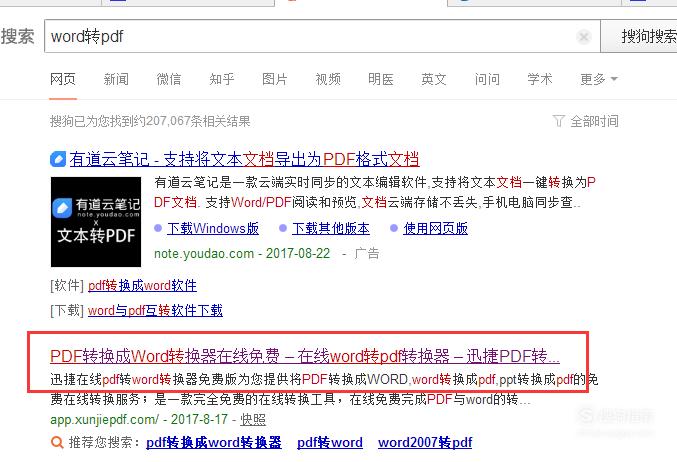Viewport: 677px width, 462px height.
Task: Switch to the 新闻 tab
Action: (x=116, y=79)
